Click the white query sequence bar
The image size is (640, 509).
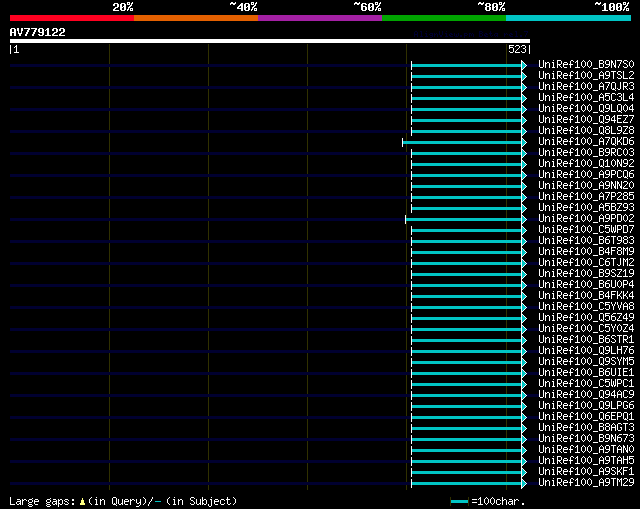[270, 41]
